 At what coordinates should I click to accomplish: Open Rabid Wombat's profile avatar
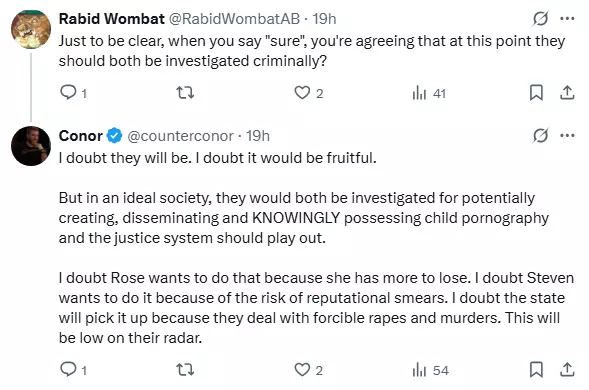click(x=31, y=29)
